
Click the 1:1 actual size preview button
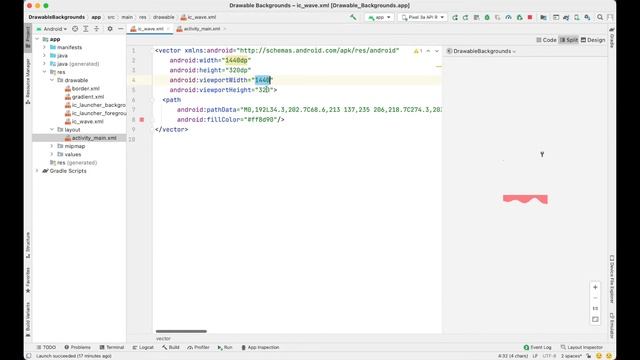pos(595,309)
